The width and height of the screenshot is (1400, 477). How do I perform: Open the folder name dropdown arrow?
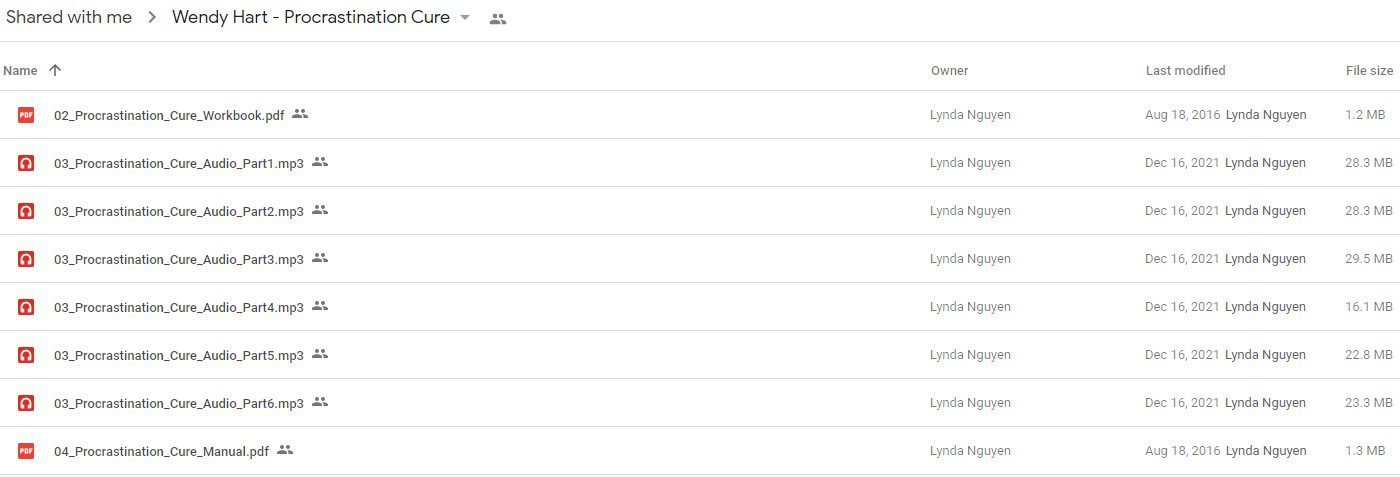point(465,18)
